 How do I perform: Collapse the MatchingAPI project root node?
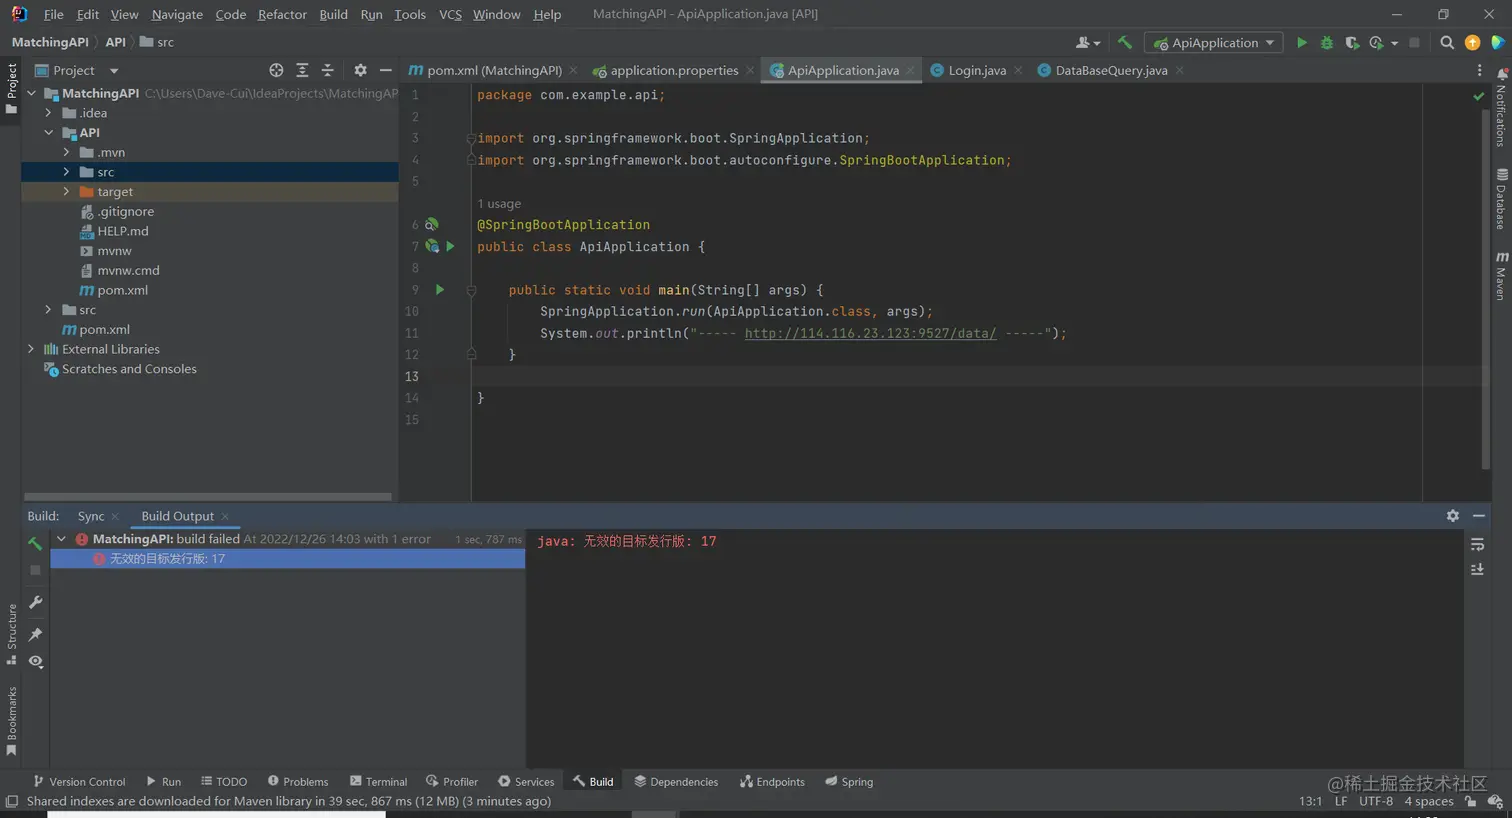tap(31, 92)
